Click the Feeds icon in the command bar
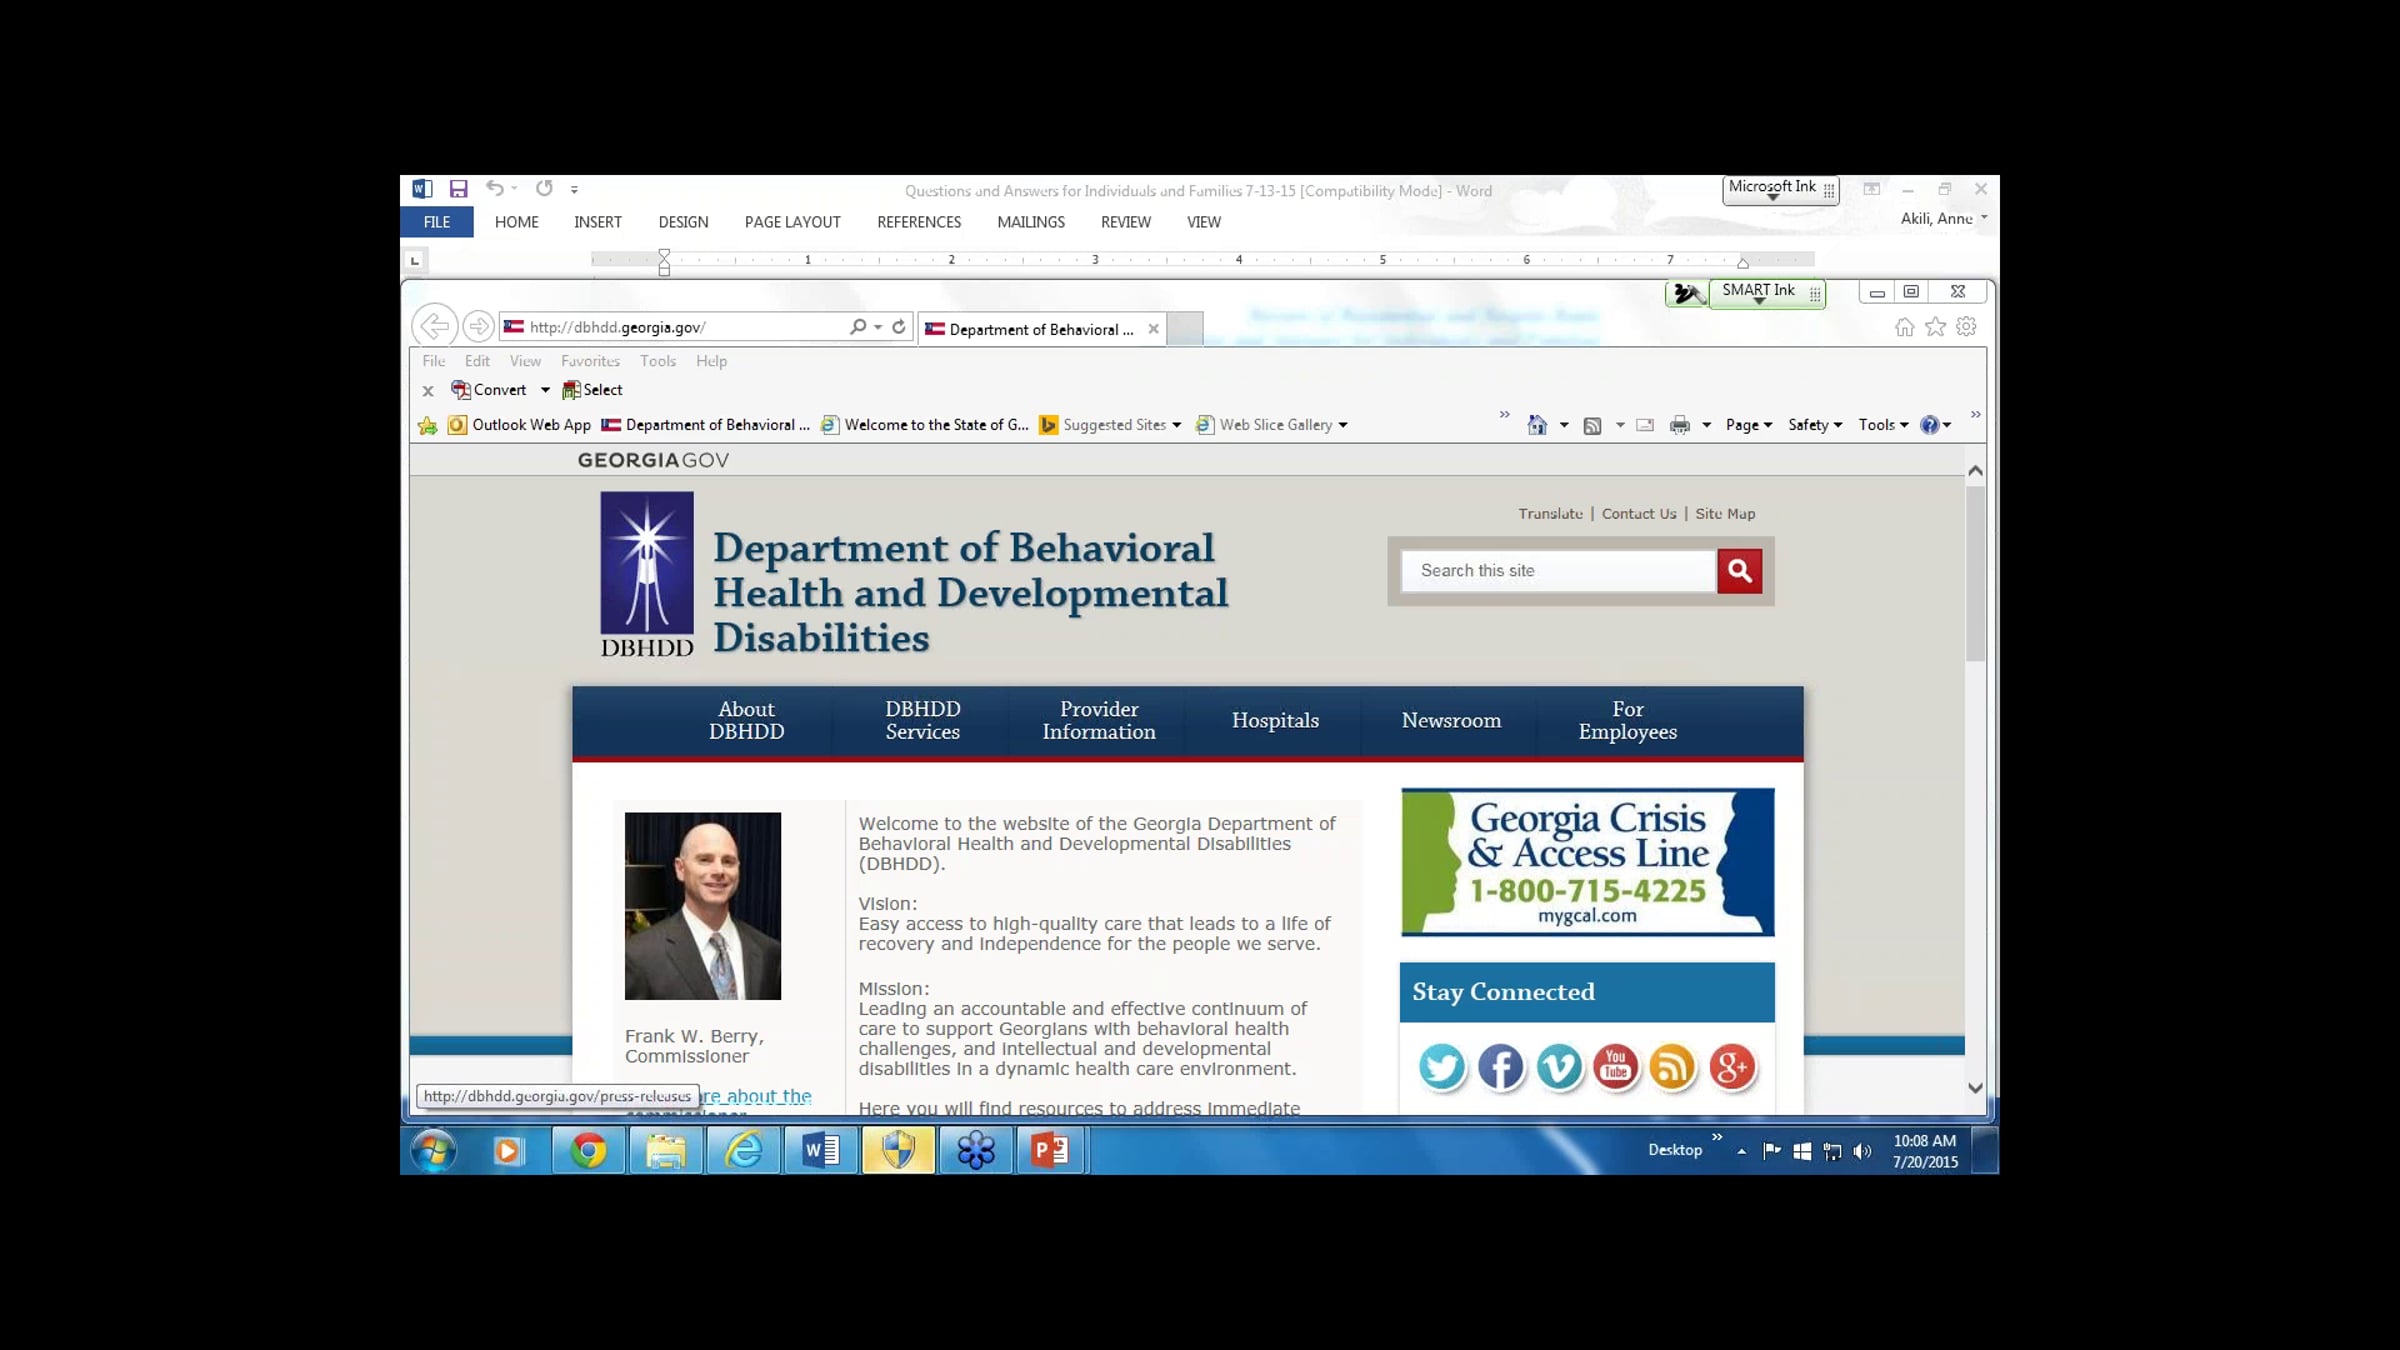2400x1350 pixels. pos(1593,425)
